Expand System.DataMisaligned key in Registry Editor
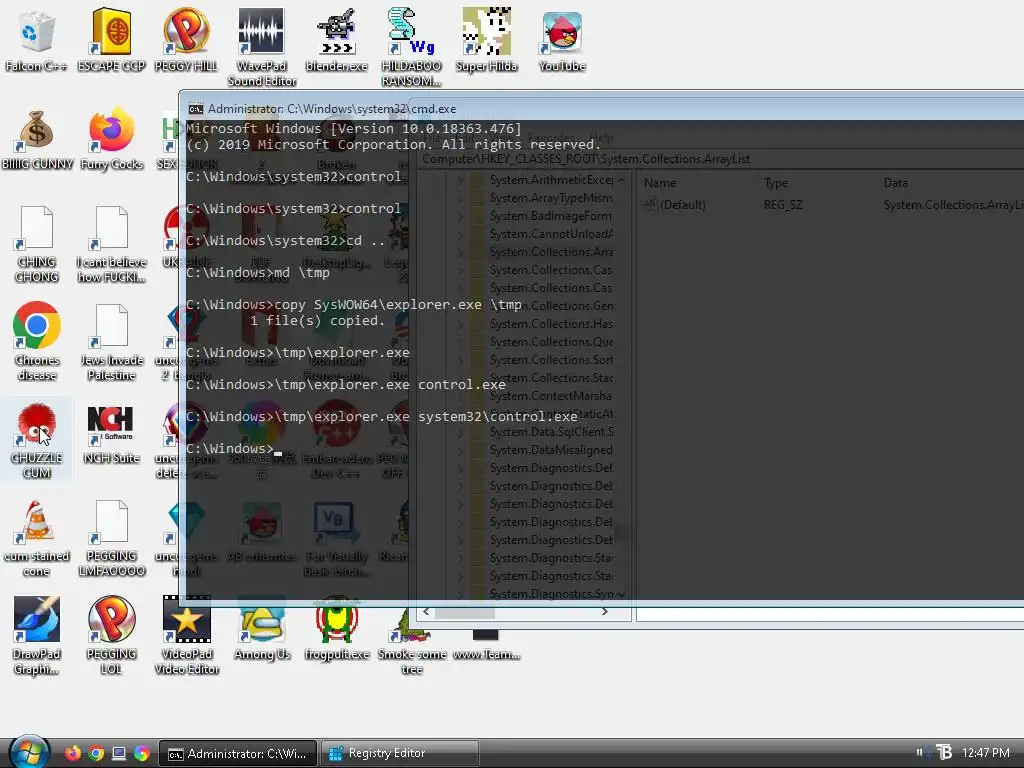 click(460, 450)
